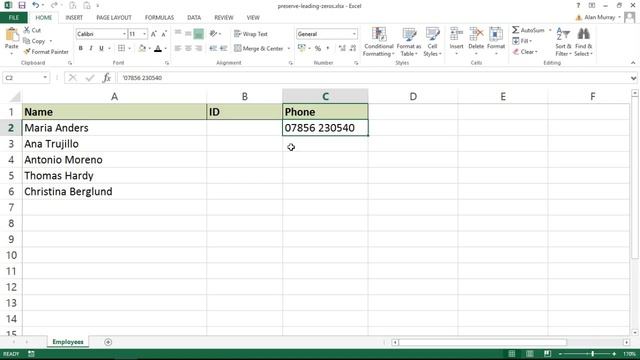Click Wrap Text button
Image resolution: width=640 pixels, height=360 pixels.
click(x=251, y=34)
